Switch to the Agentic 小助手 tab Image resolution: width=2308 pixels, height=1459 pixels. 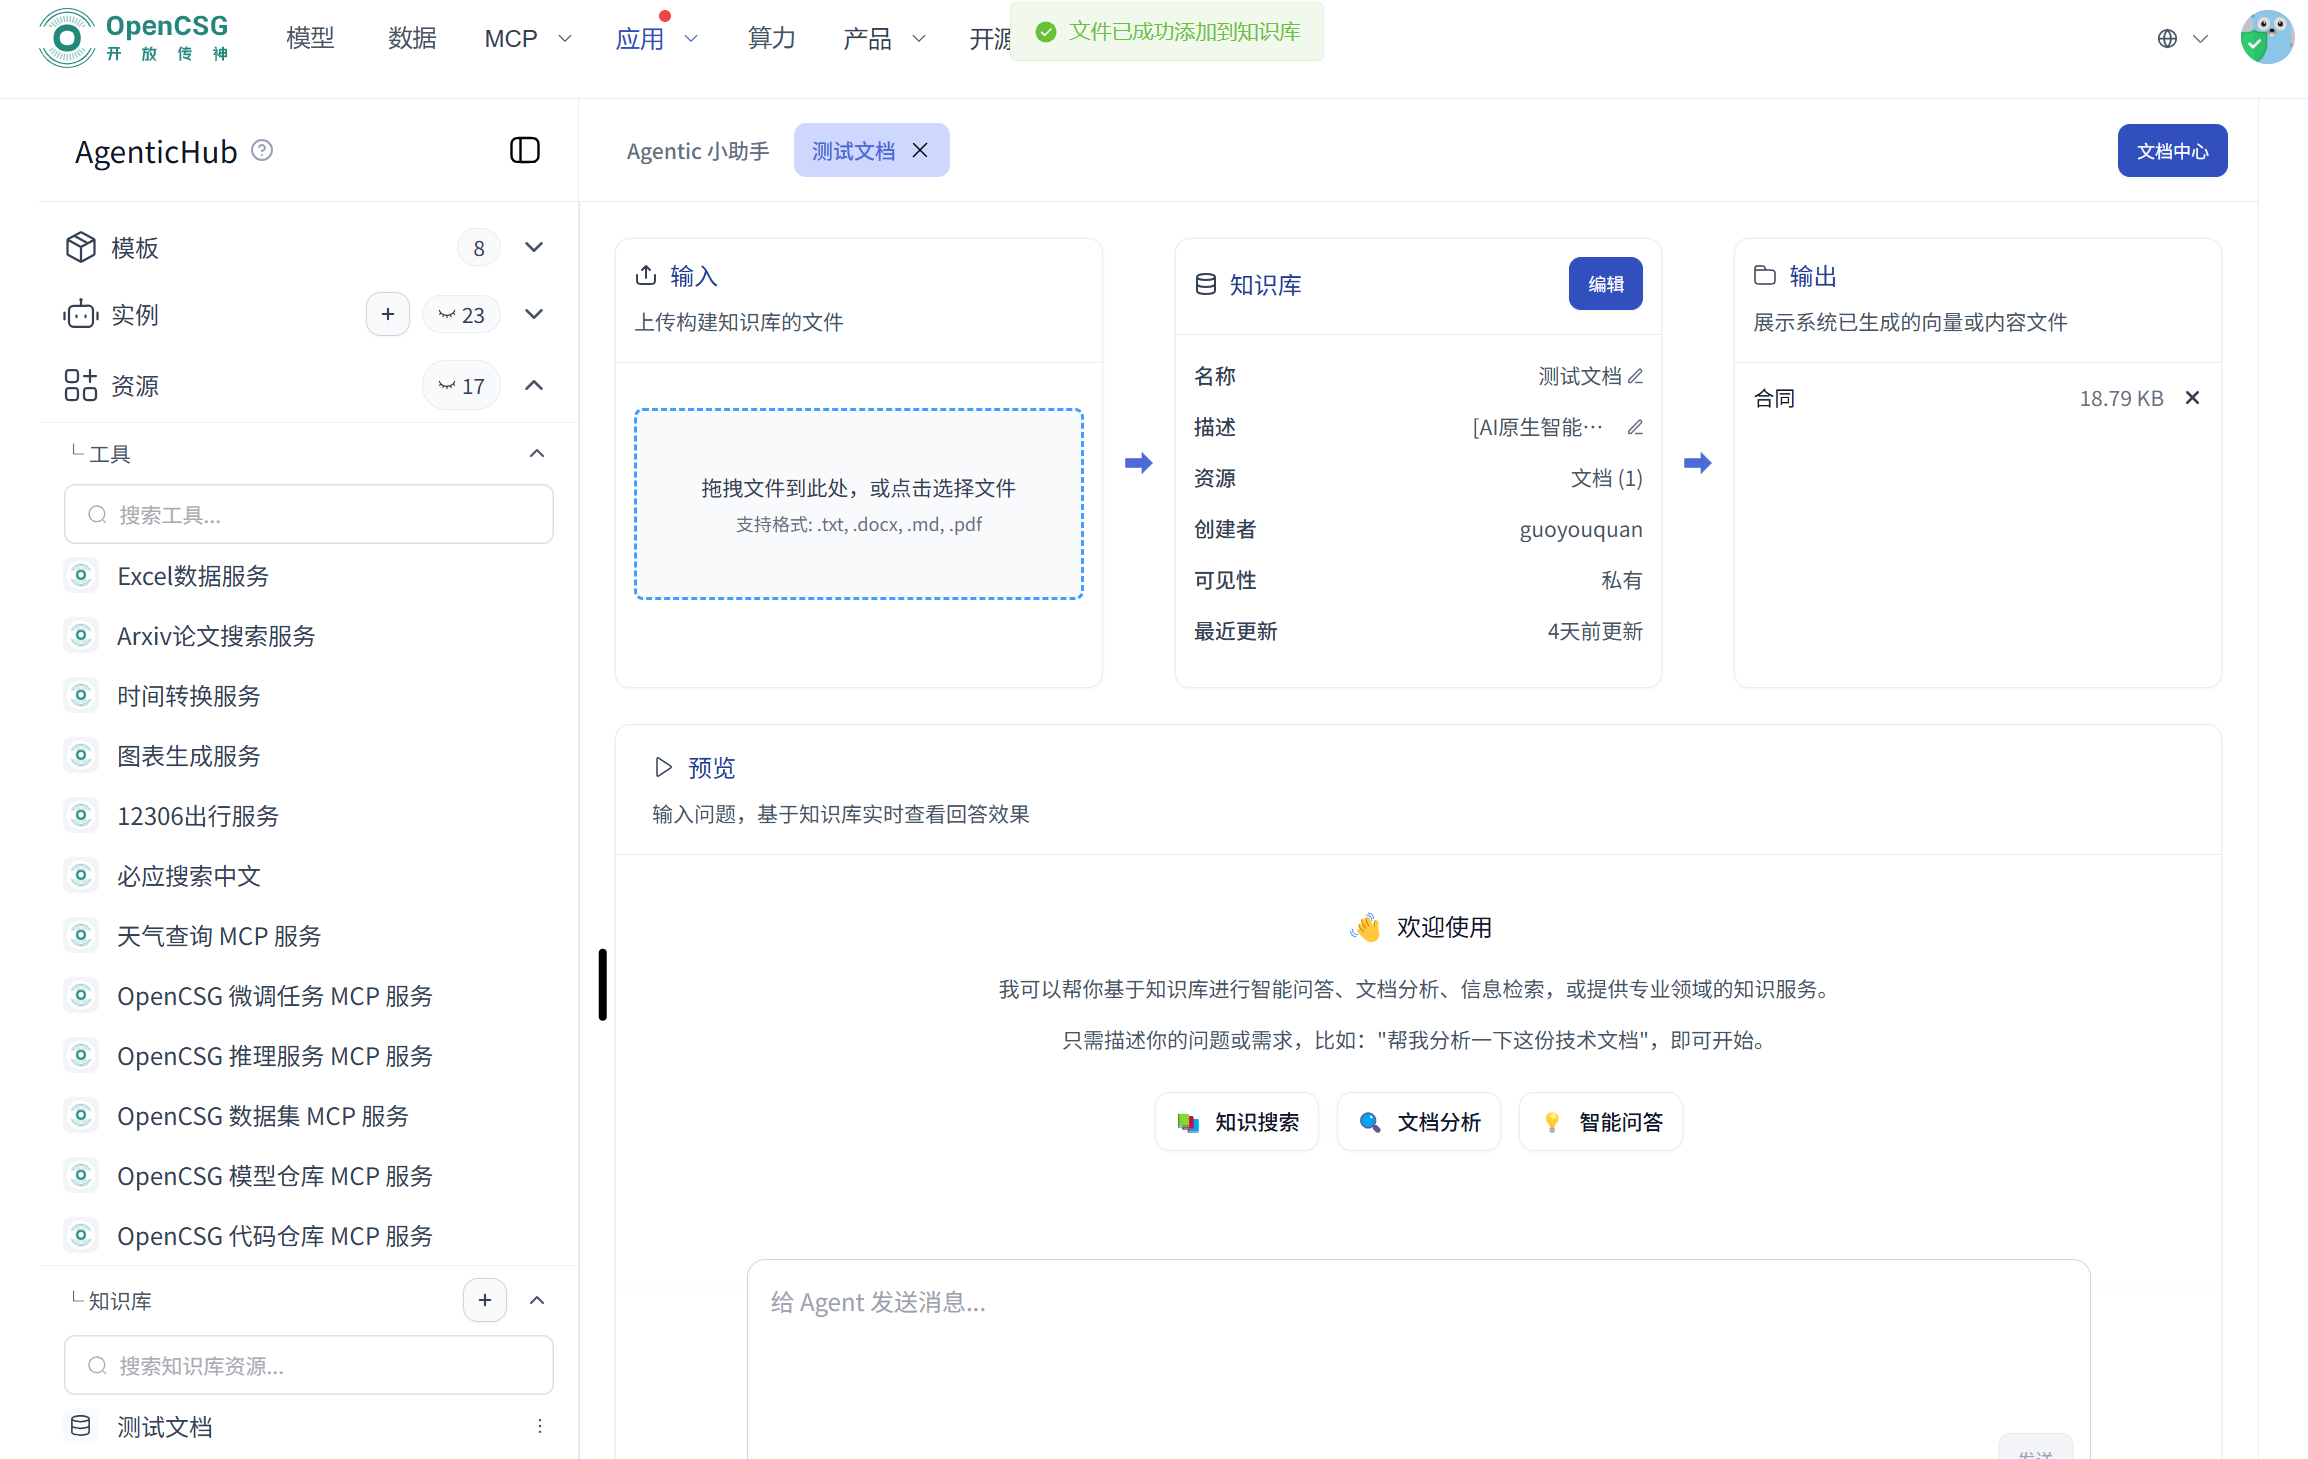pos(698,151)
